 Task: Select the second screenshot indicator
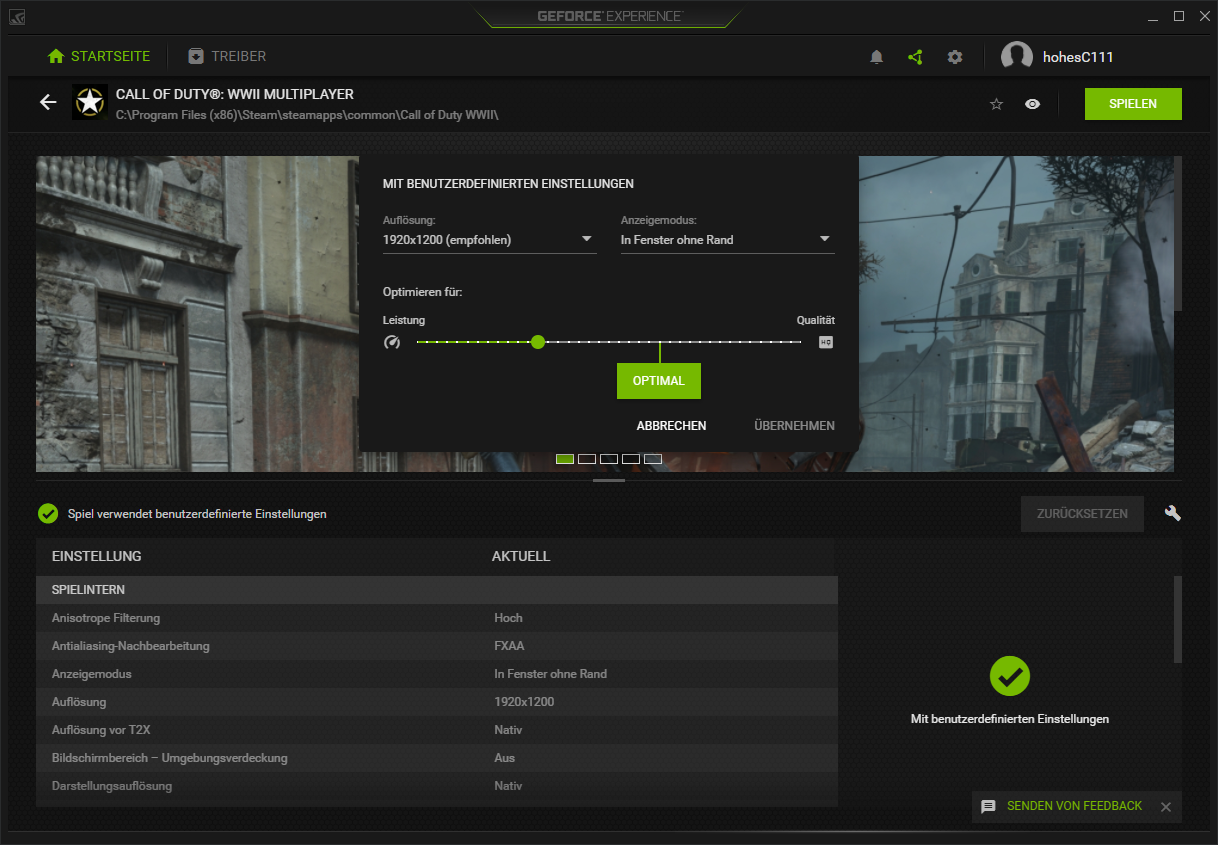587,459
